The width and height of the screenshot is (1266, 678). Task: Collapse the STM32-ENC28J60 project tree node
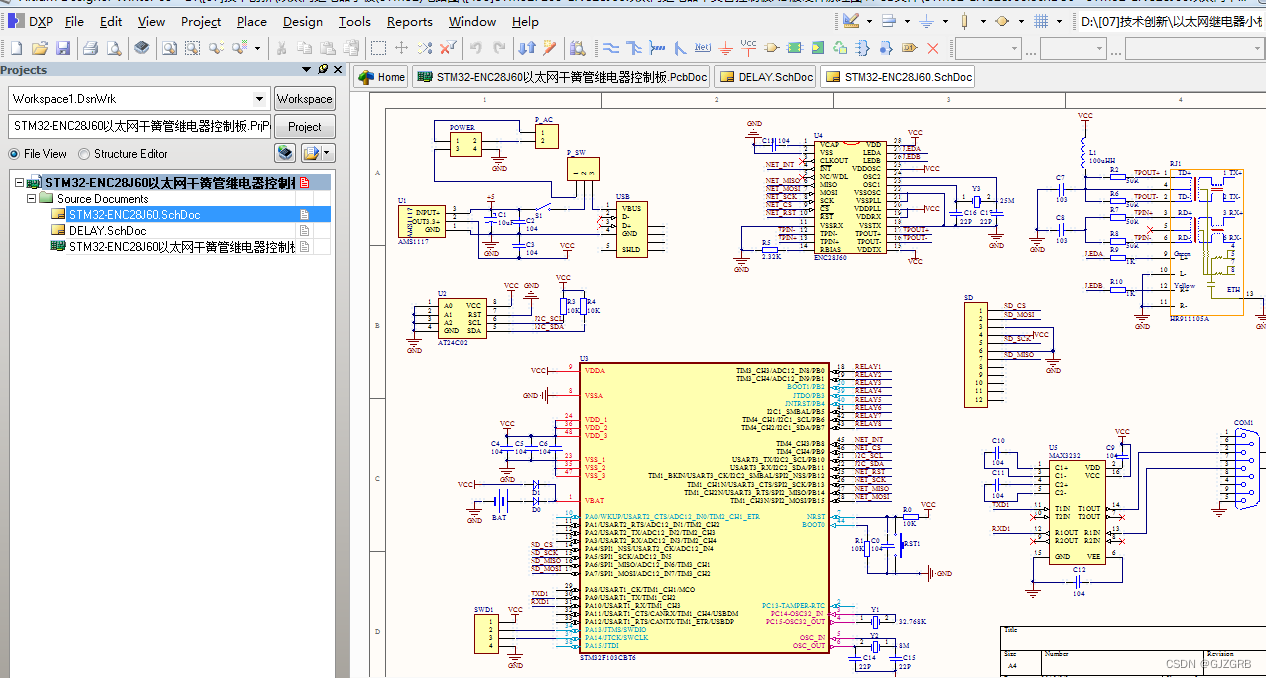click(20, 183)
